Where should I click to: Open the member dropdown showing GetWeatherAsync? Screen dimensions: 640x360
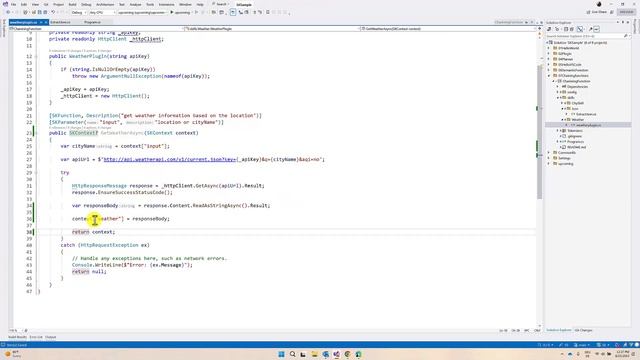pyautogui.click(x=449, y=29)
